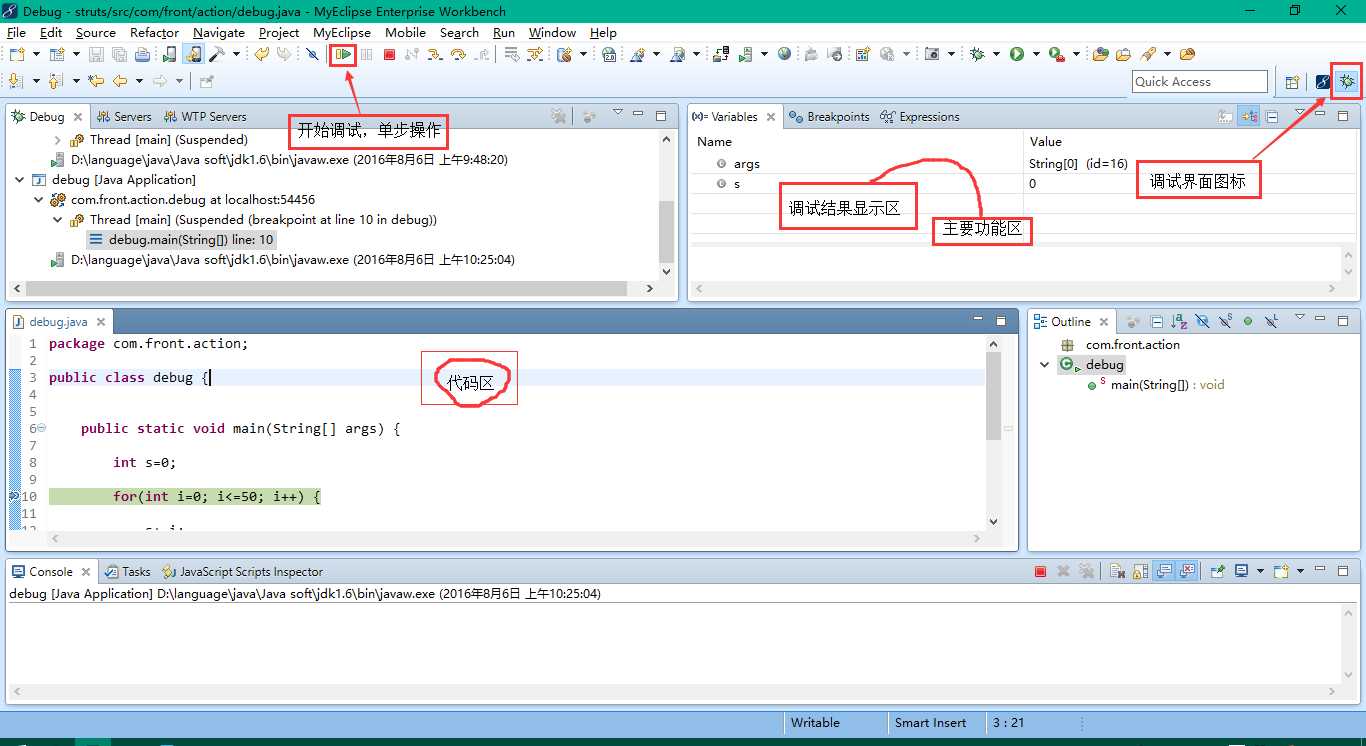Click the web browser globe icon

tap(784, 54)
